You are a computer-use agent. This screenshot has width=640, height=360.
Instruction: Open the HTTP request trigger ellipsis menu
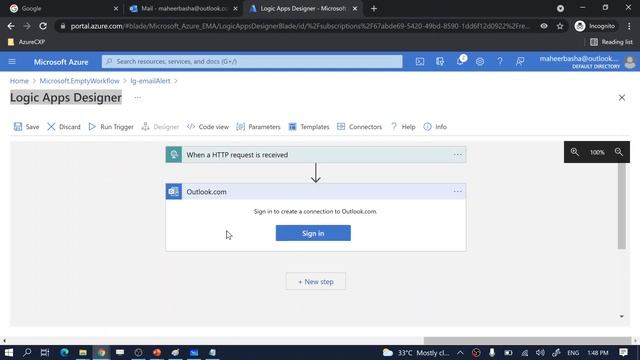(458, 155)
